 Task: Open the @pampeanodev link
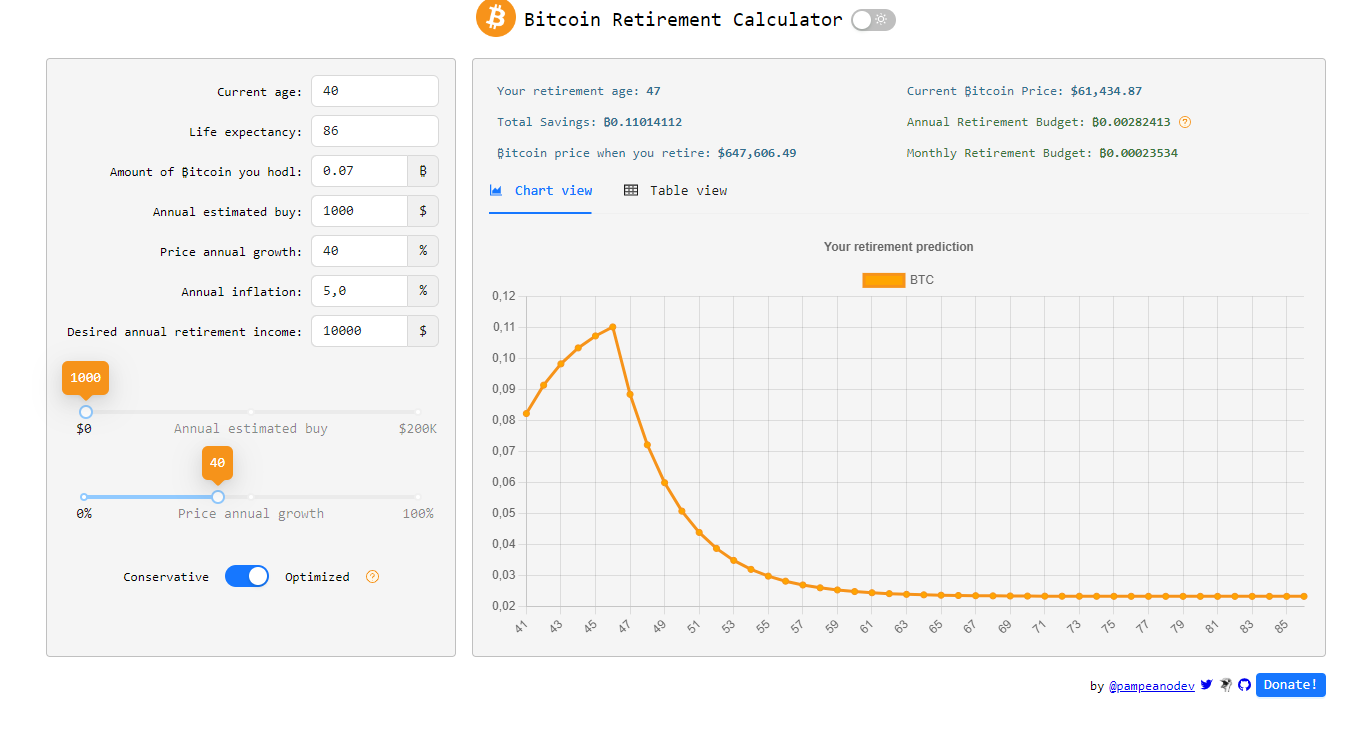1151,686
